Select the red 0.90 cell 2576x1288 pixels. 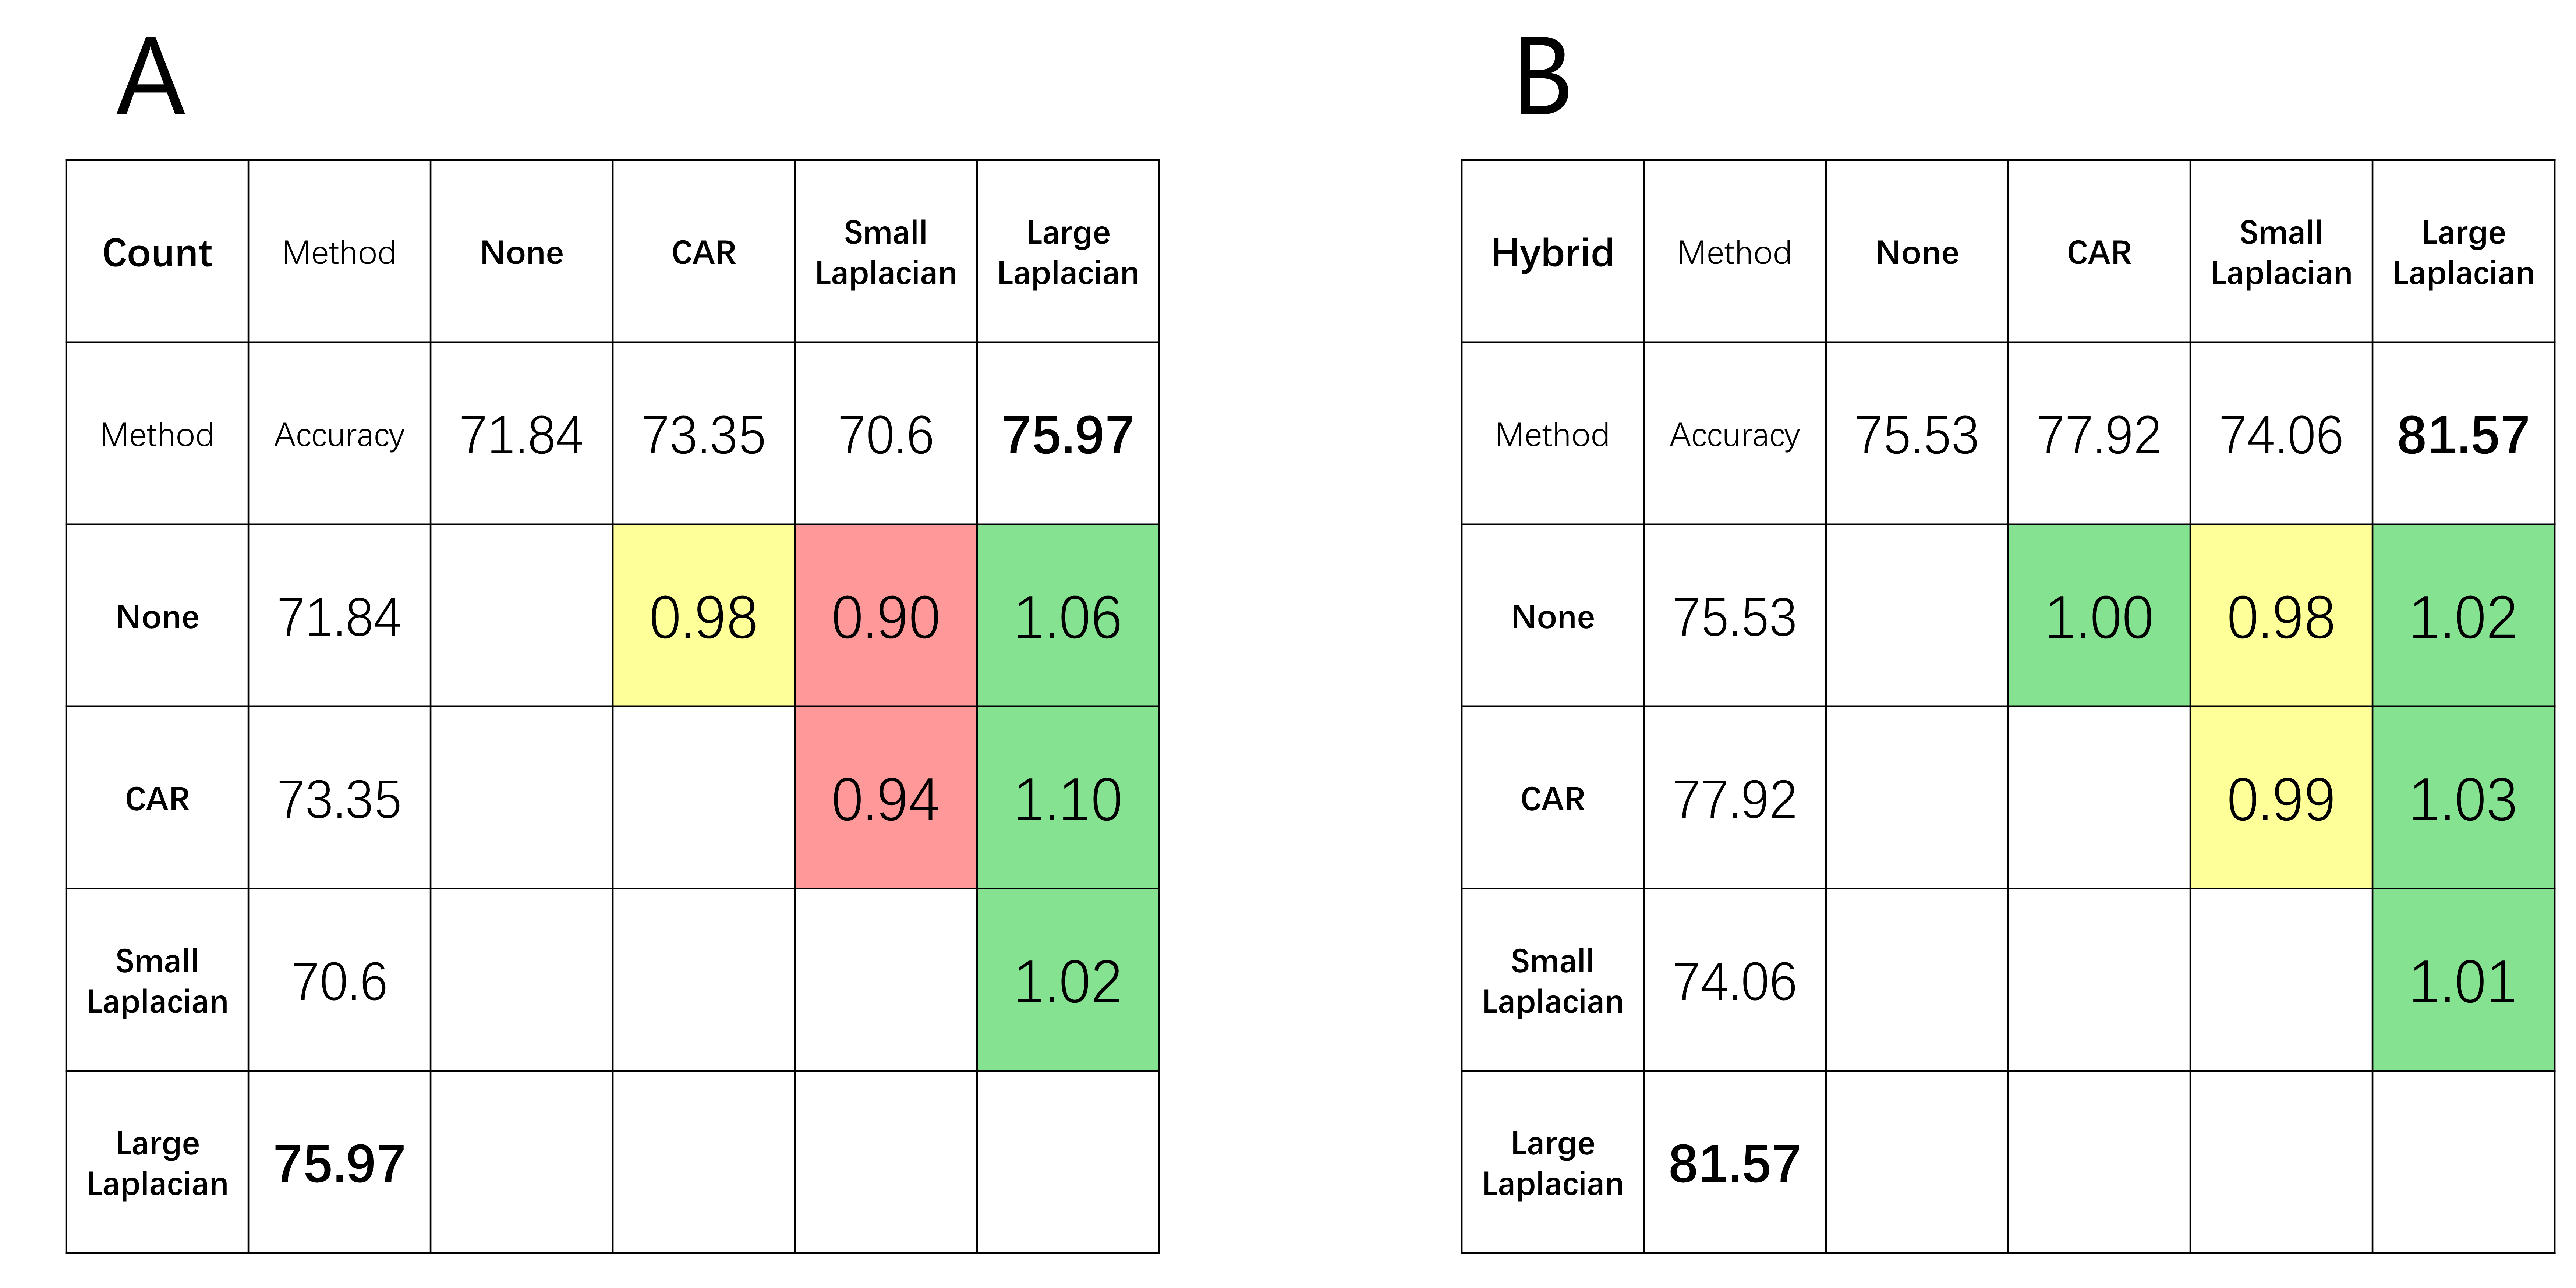point(885,616)
